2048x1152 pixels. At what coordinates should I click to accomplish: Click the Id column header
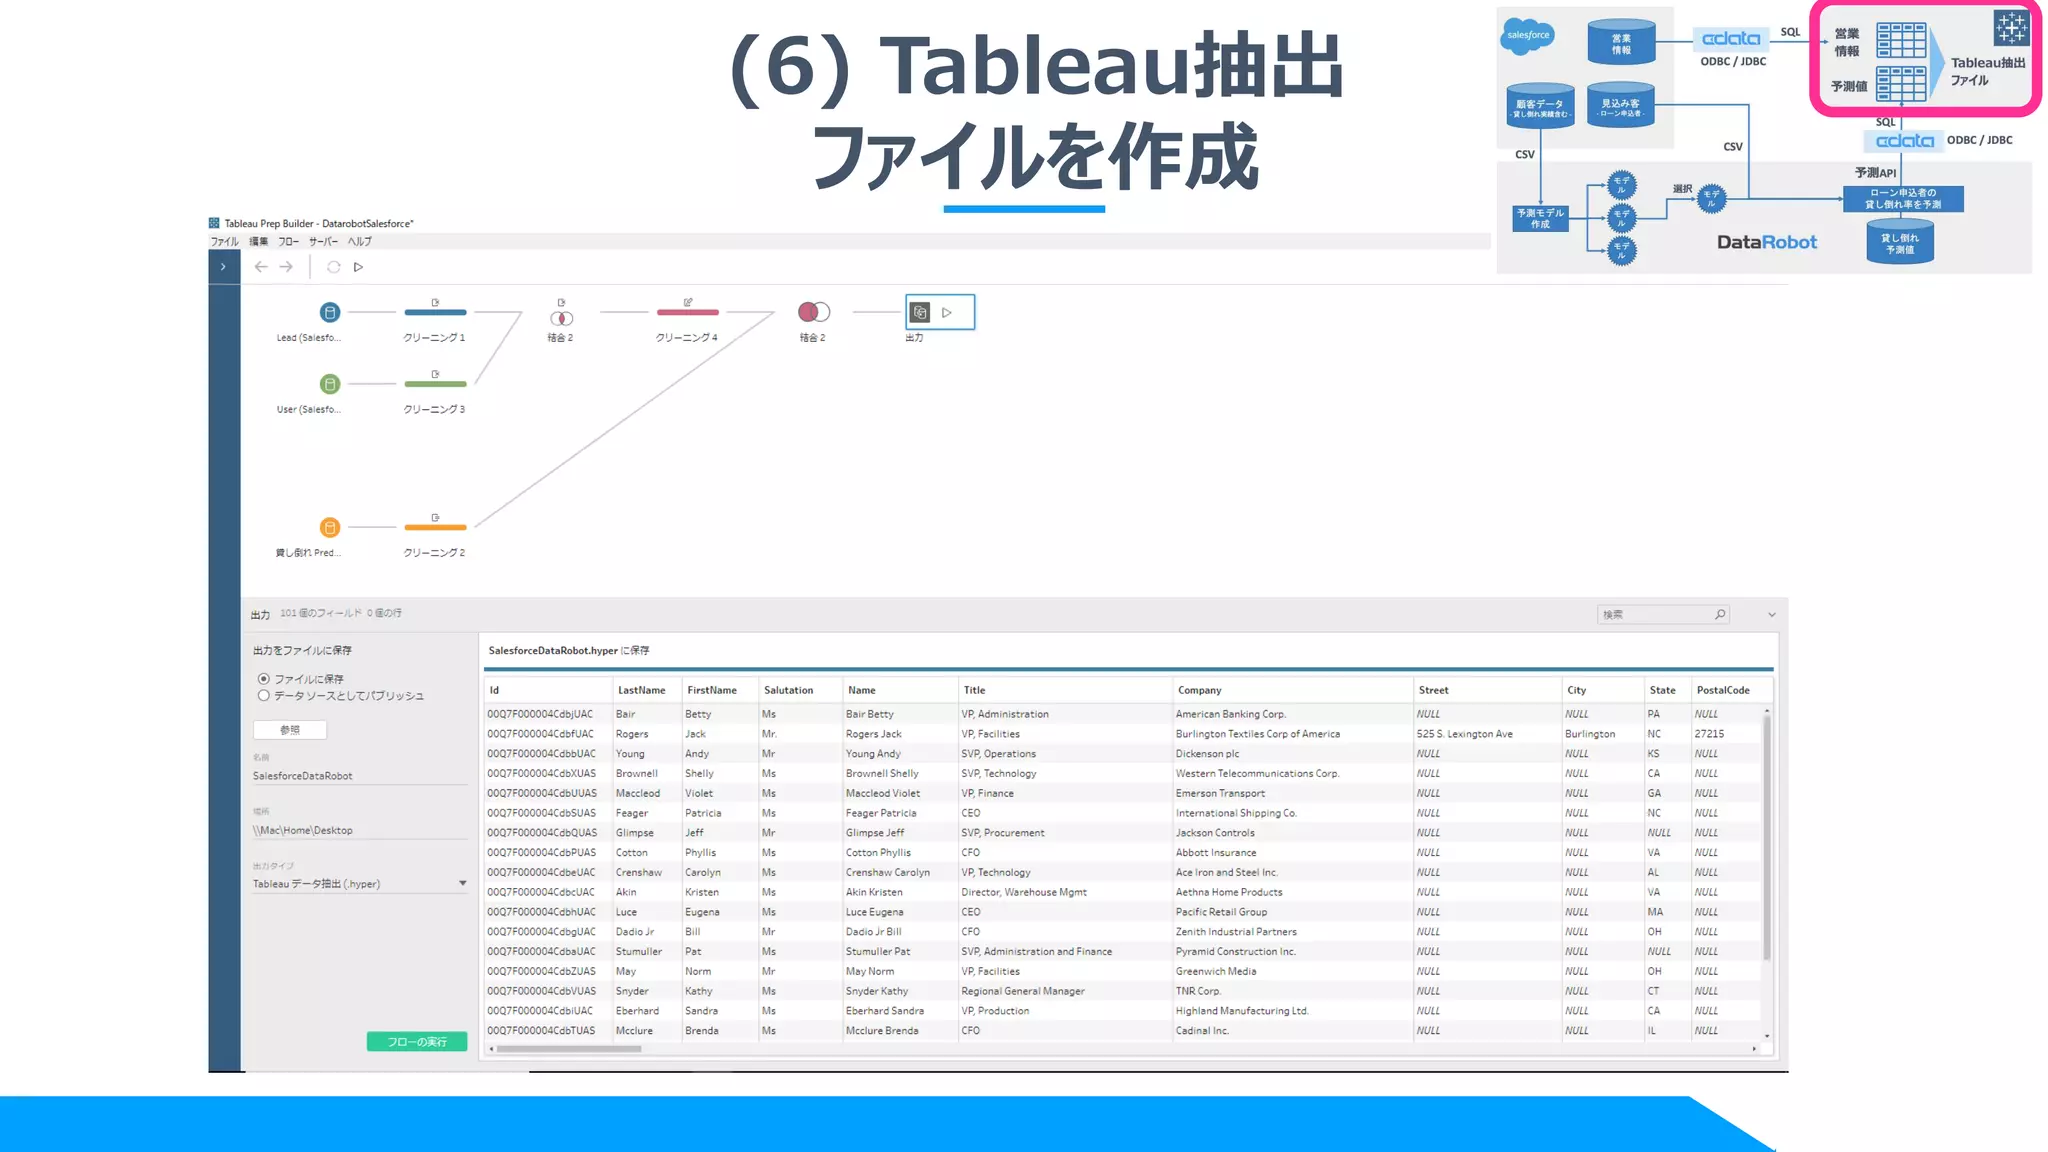click(548, 690)
